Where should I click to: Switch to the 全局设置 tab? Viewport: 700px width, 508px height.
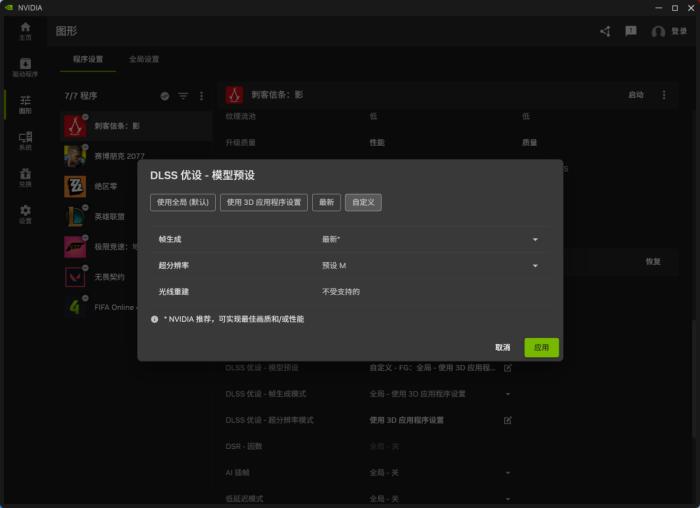tap(144, 59)
